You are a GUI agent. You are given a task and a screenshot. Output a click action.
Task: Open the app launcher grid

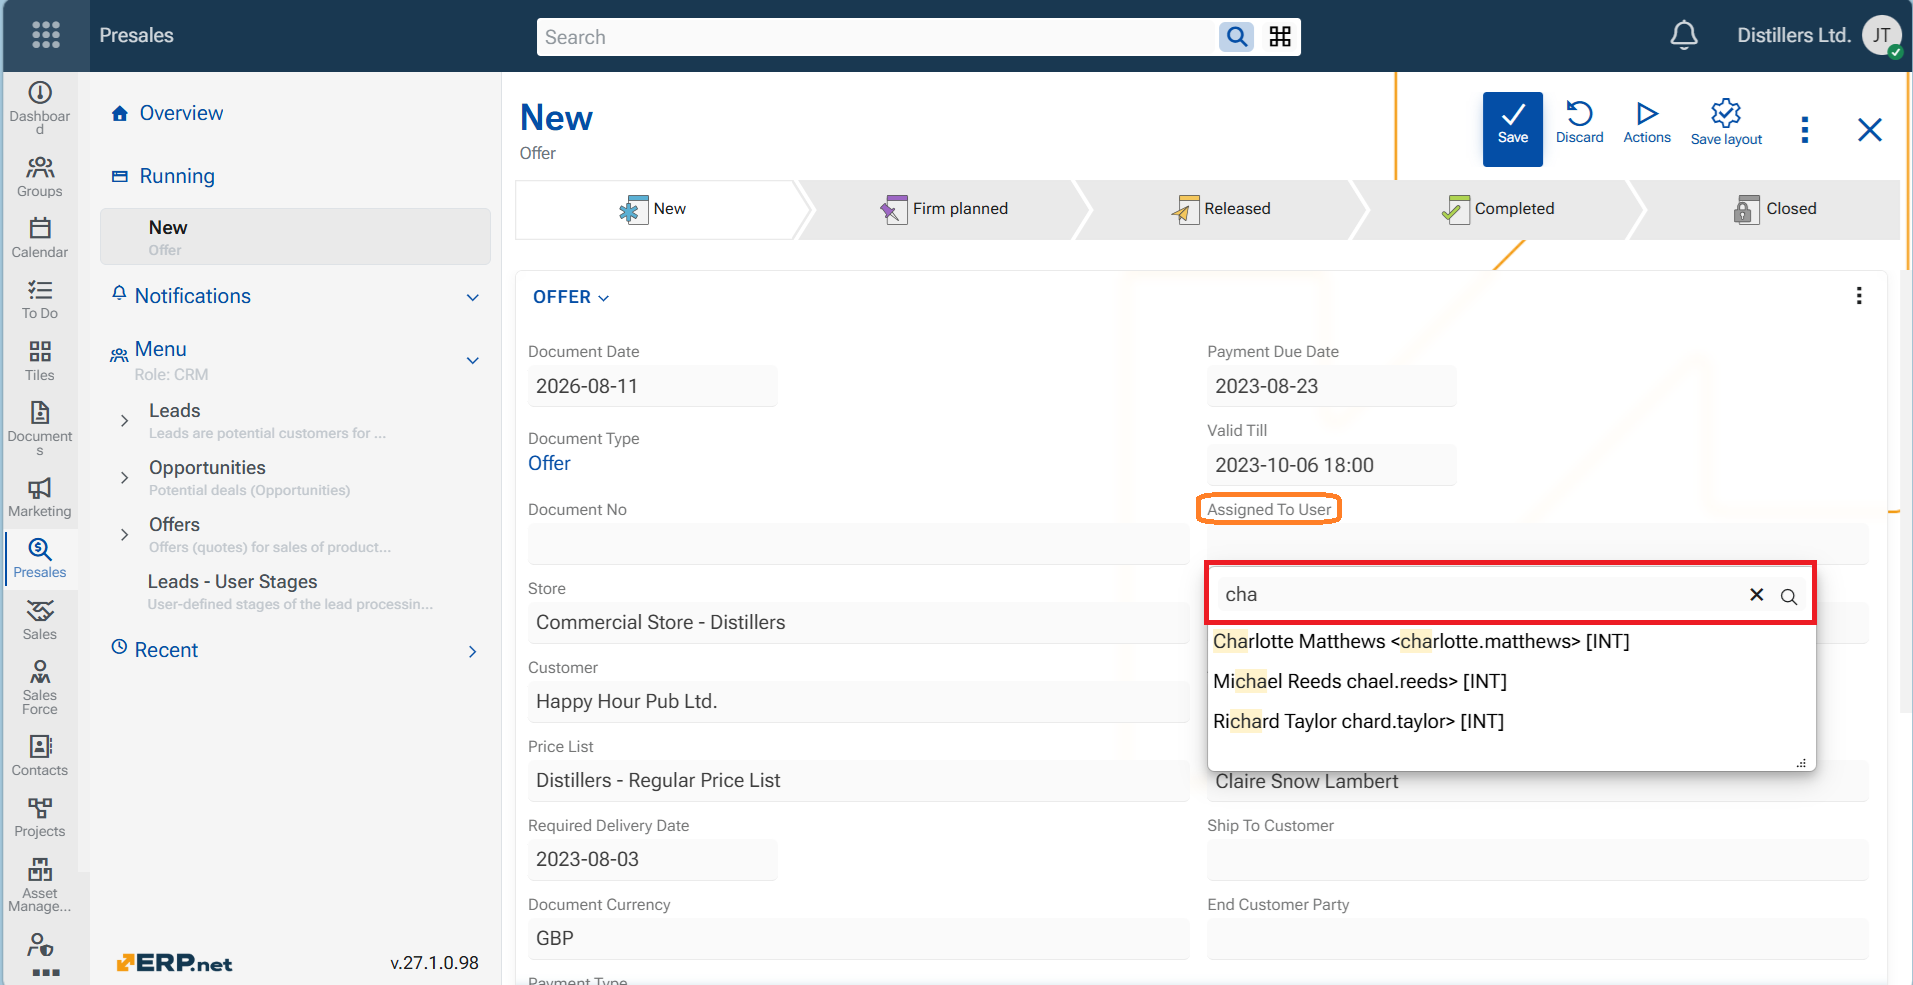click(46, 35)
